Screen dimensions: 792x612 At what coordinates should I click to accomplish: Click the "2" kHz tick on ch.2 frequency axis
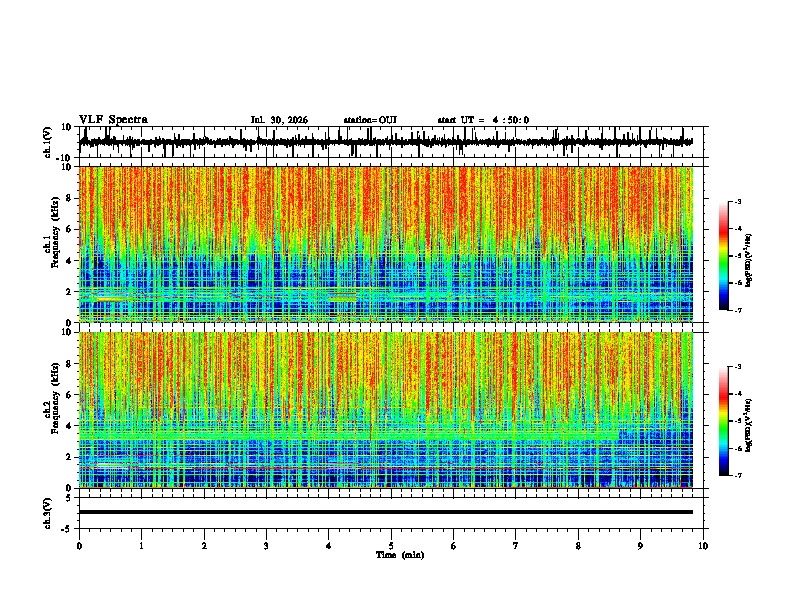coord(69,457)
